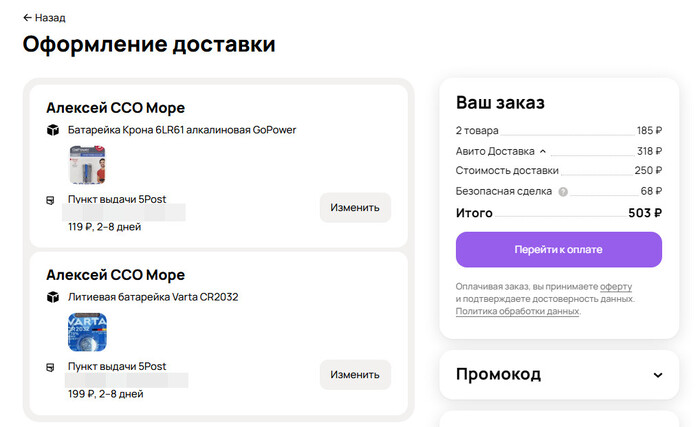Go back using the Назад arrow
This screenshot has height=427, width=700.
click(44, 17)
